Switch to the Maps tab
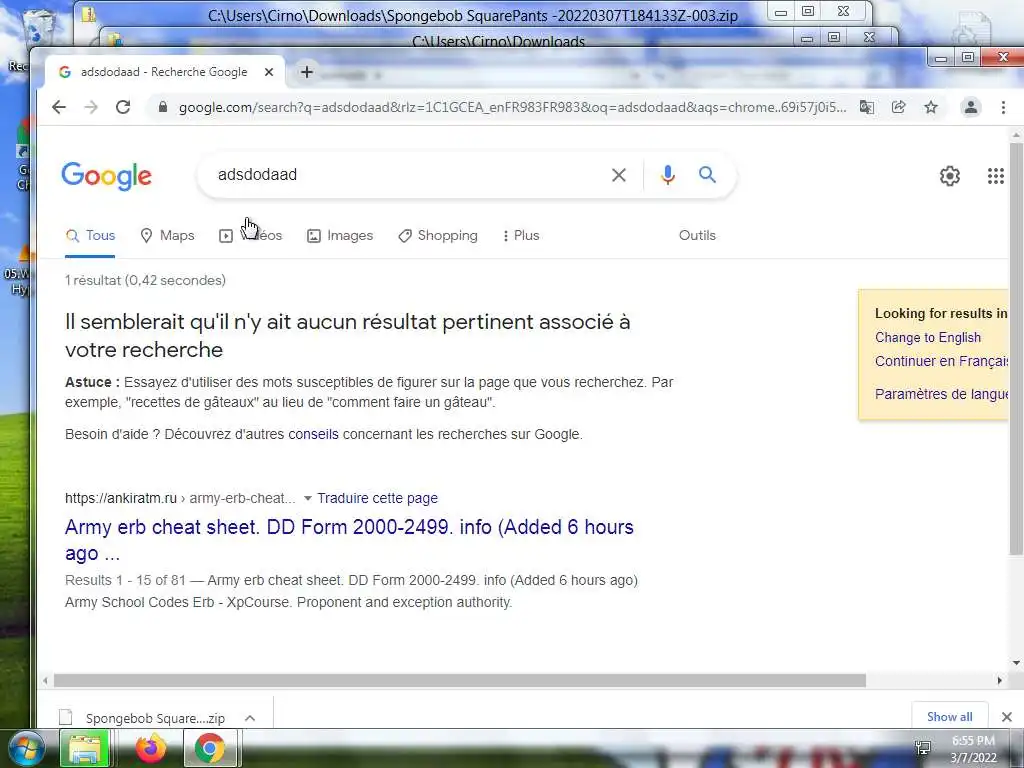 pyautogui.click(x=167, y=235)
